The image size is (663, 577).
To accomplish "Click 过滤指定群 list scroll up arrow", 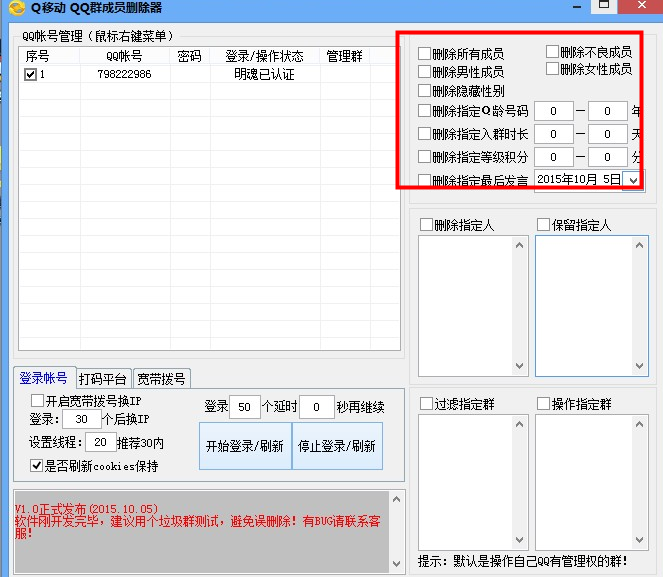I will pyautogui.click(x=520, y=424).
